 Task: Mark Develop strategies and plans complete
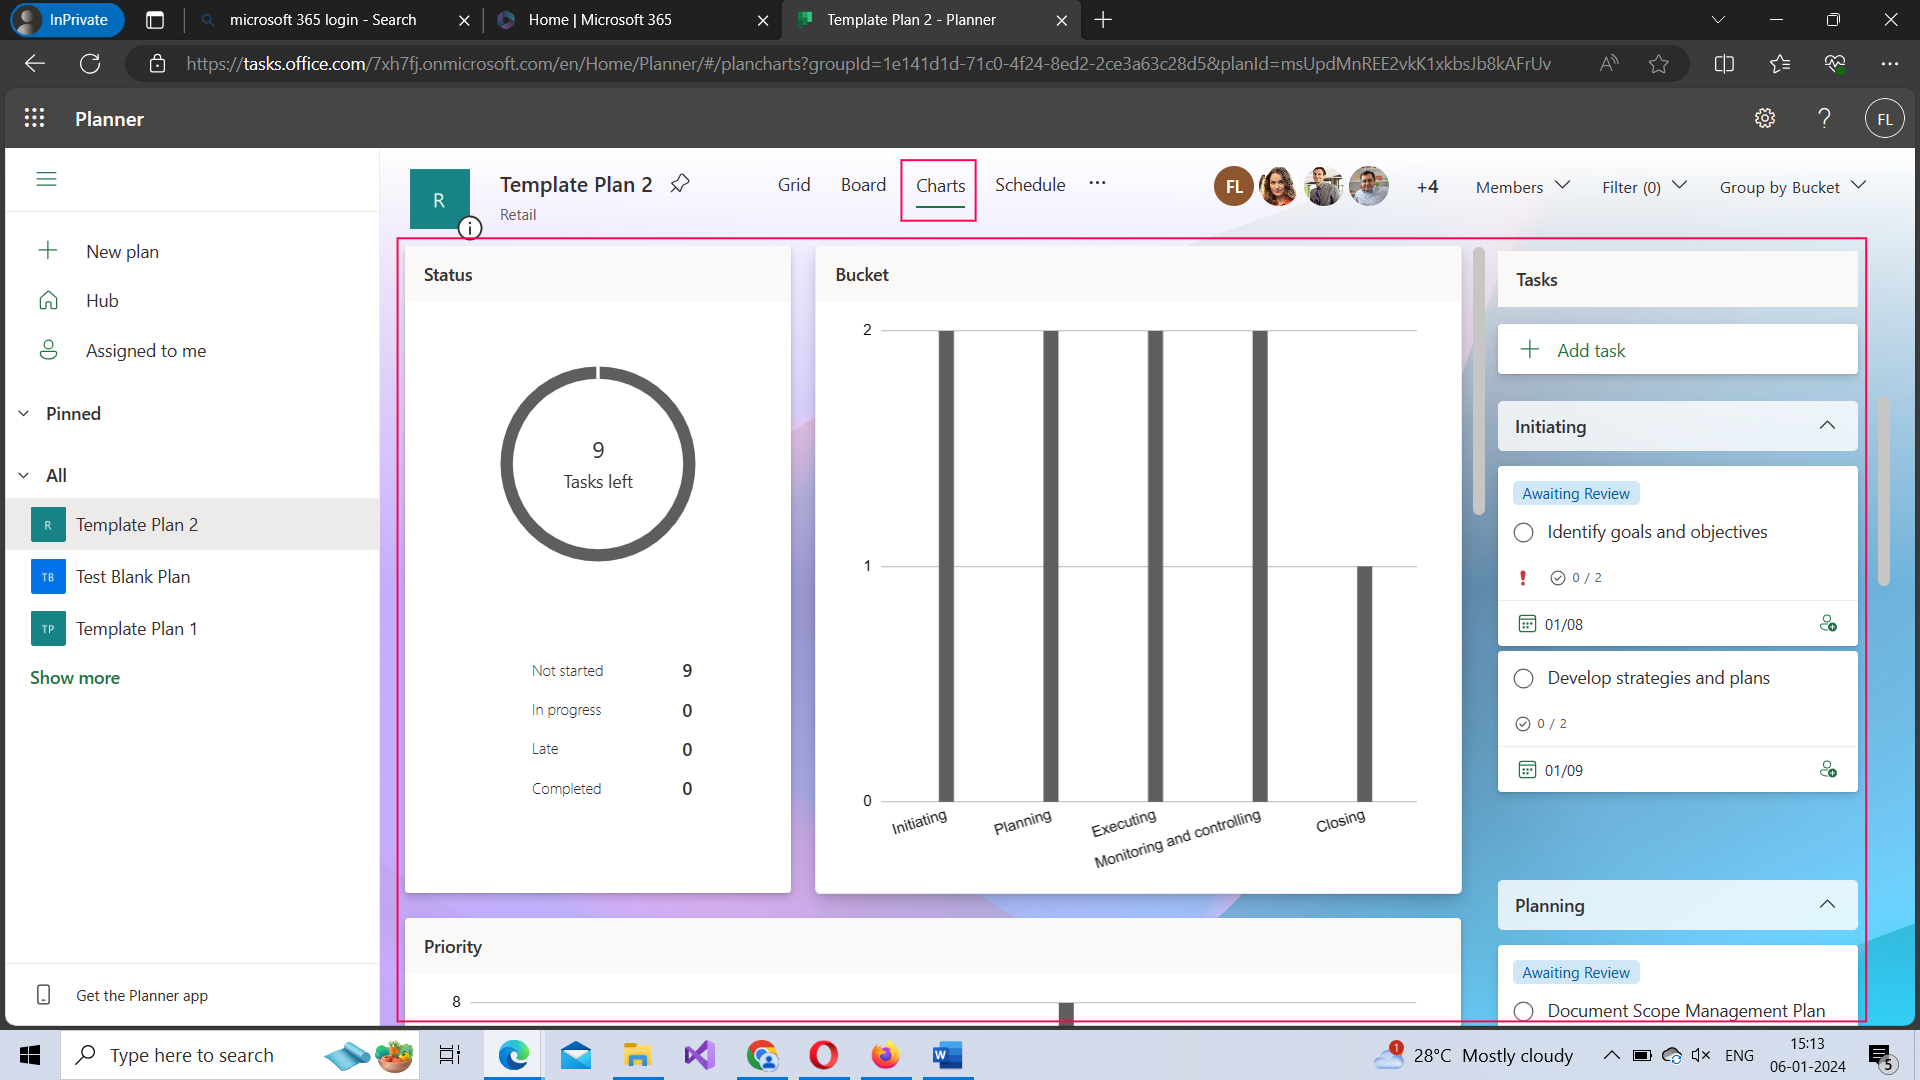(x=1523, y=678)
